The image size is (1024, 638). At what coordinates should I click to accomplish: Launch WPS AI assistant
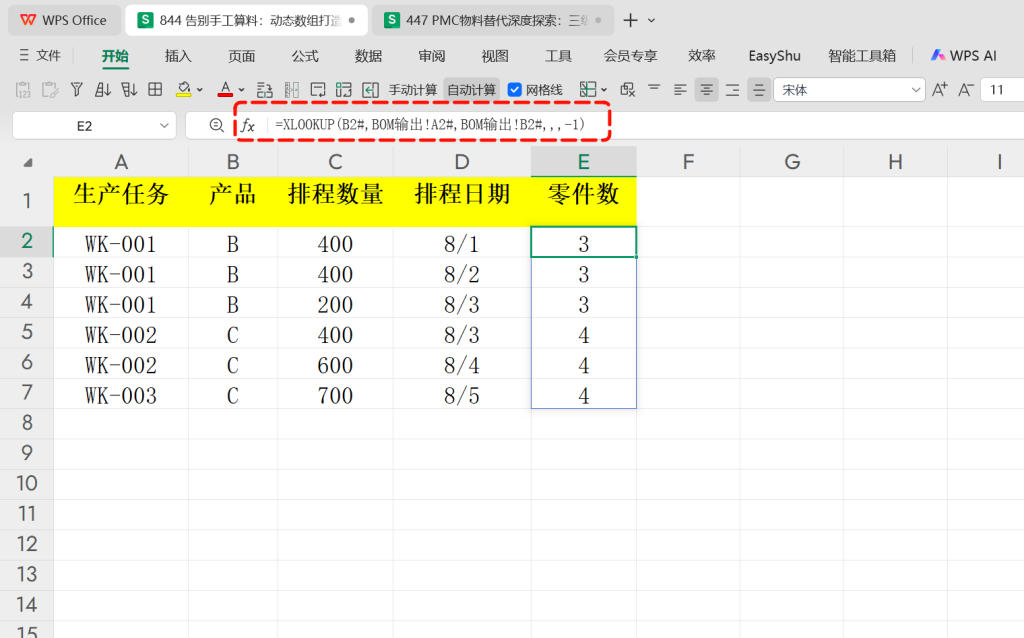tap(964, 56)
